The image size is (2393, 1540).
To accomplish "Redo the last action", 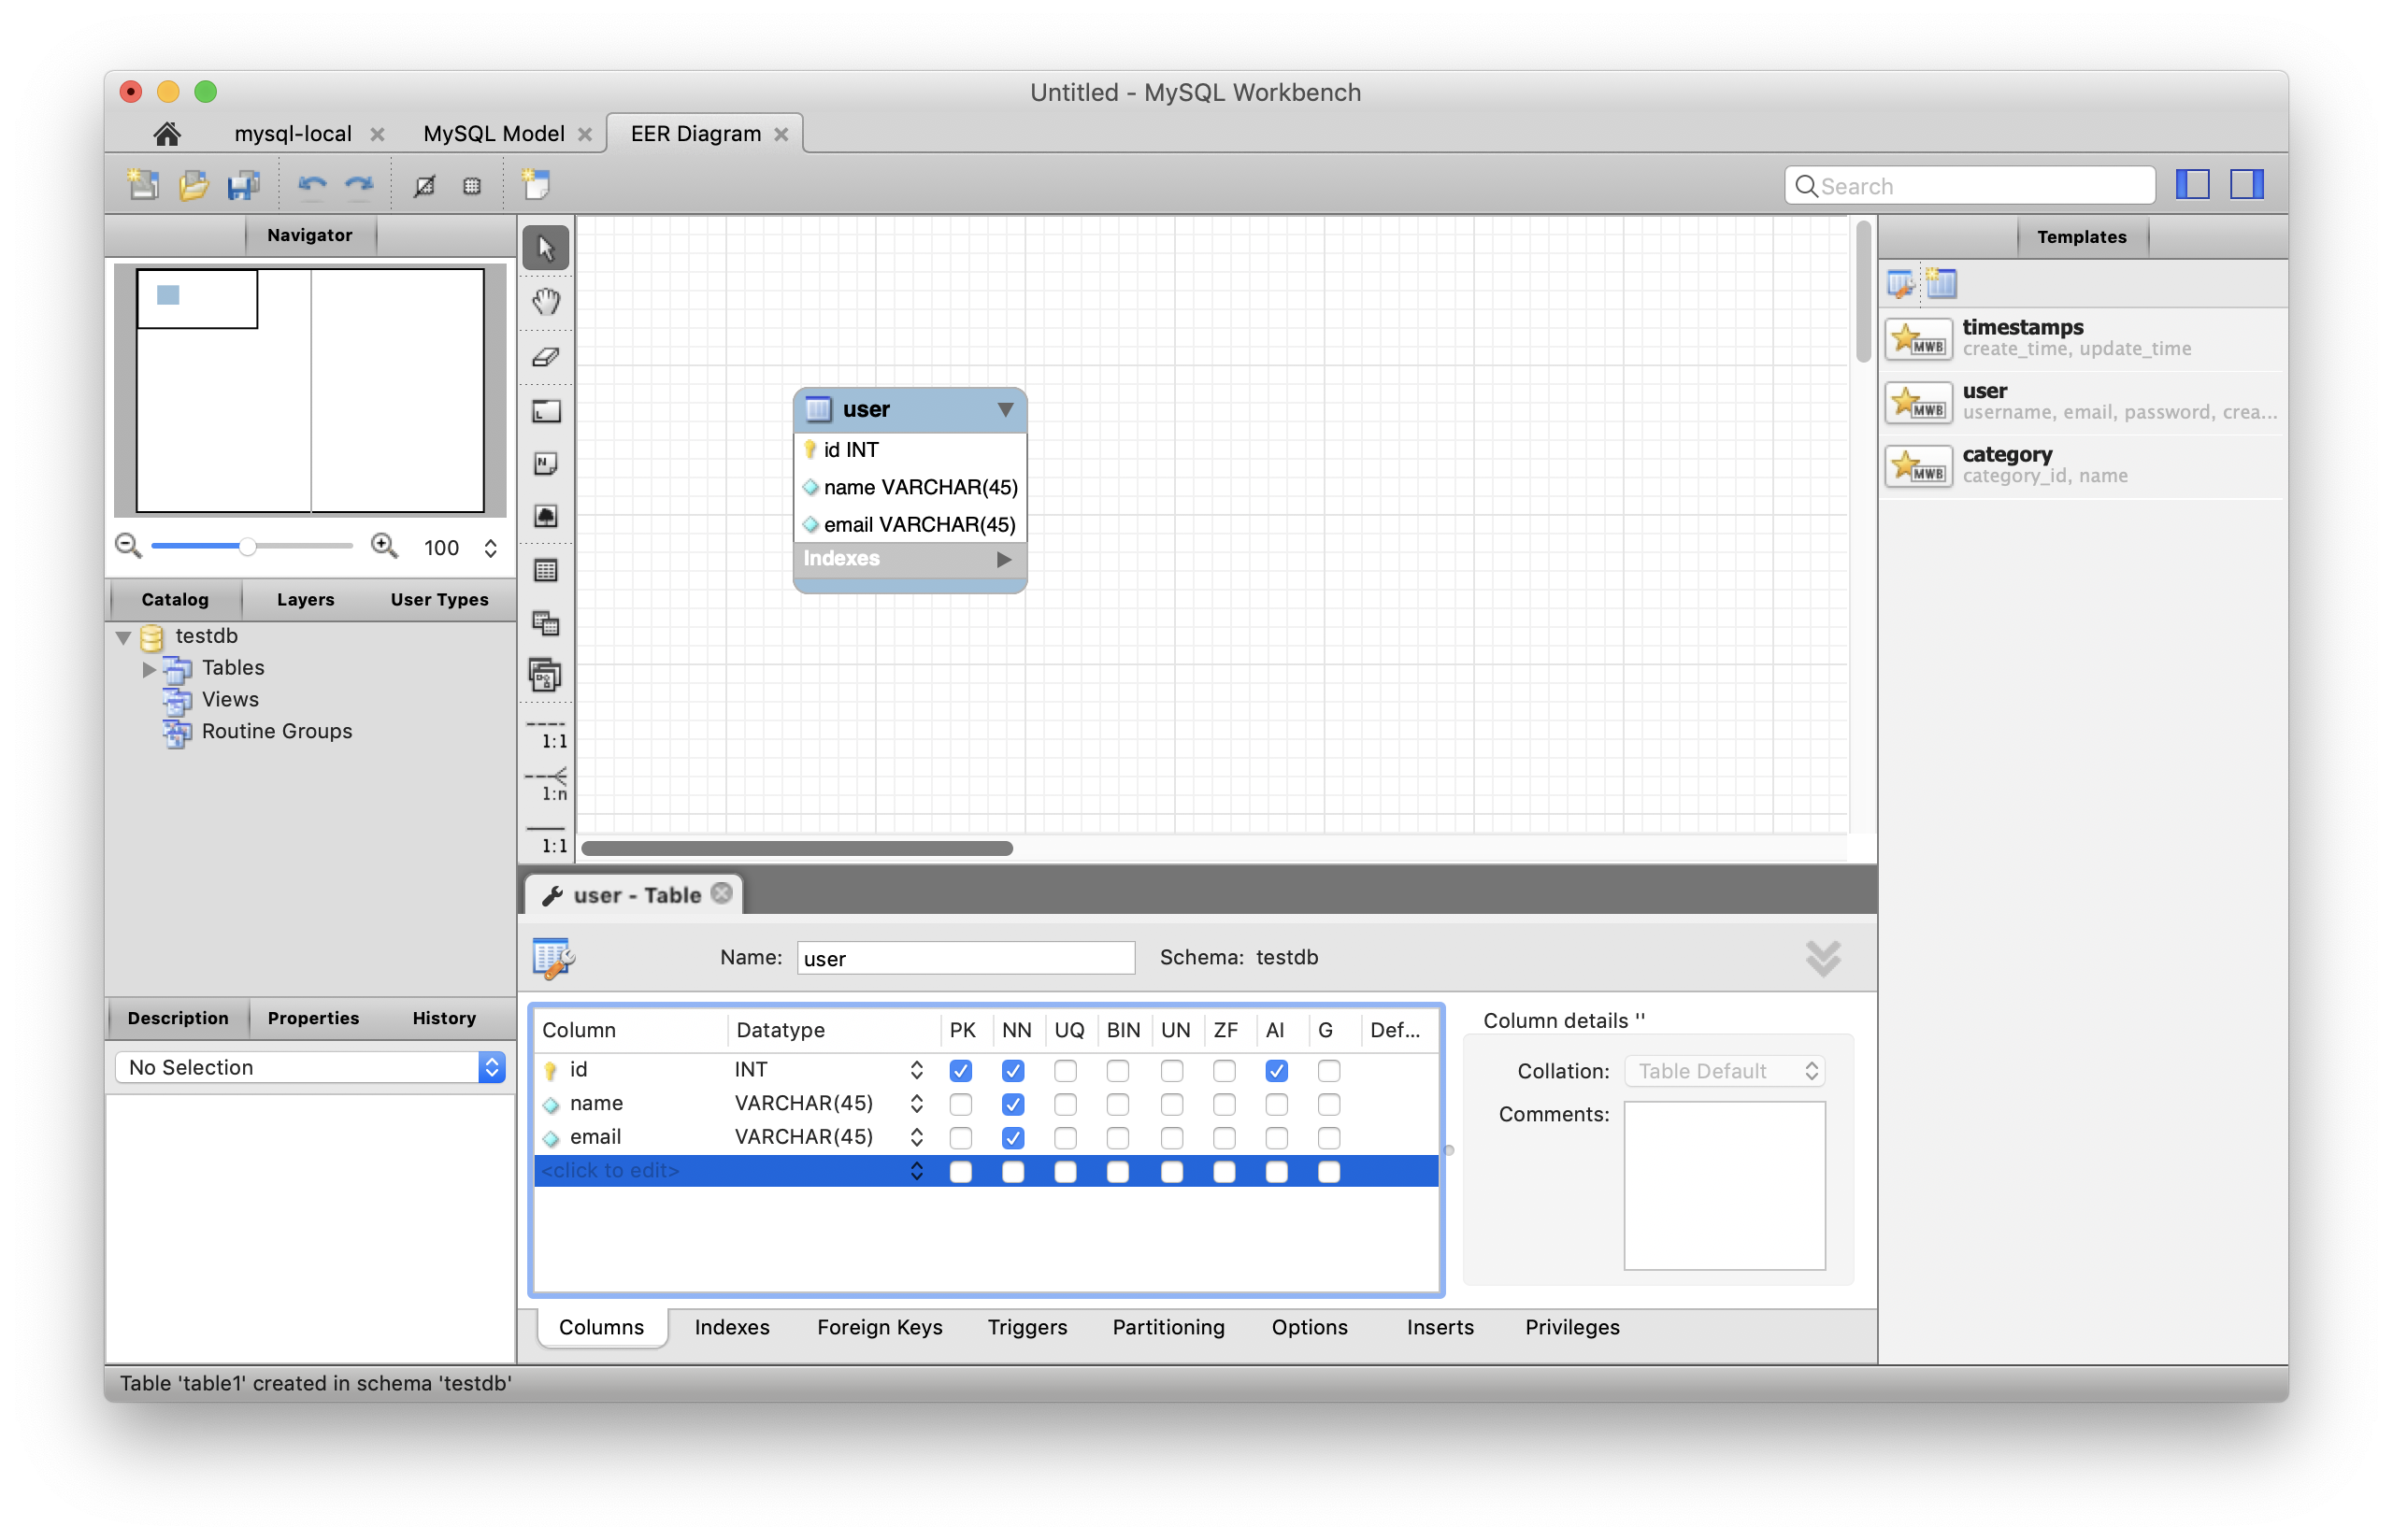I will 359,185.
